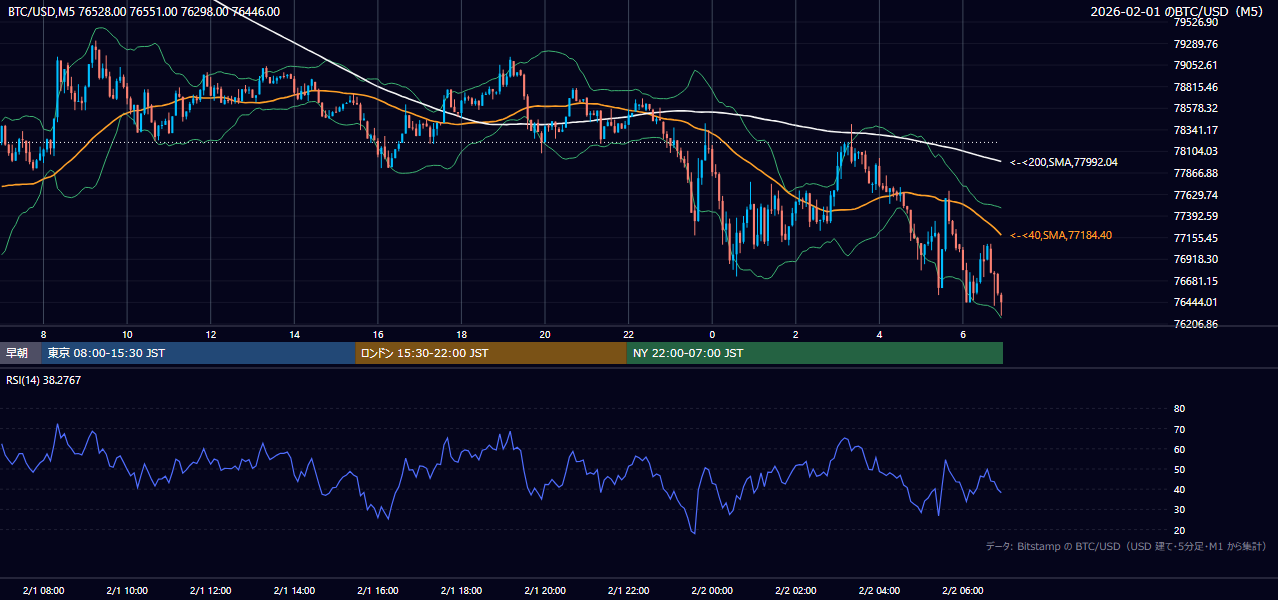Click the NY 22:00-07:00 JST session bar
The width and height of the screenshot is (1278, 600).
(x=814, y=353)
